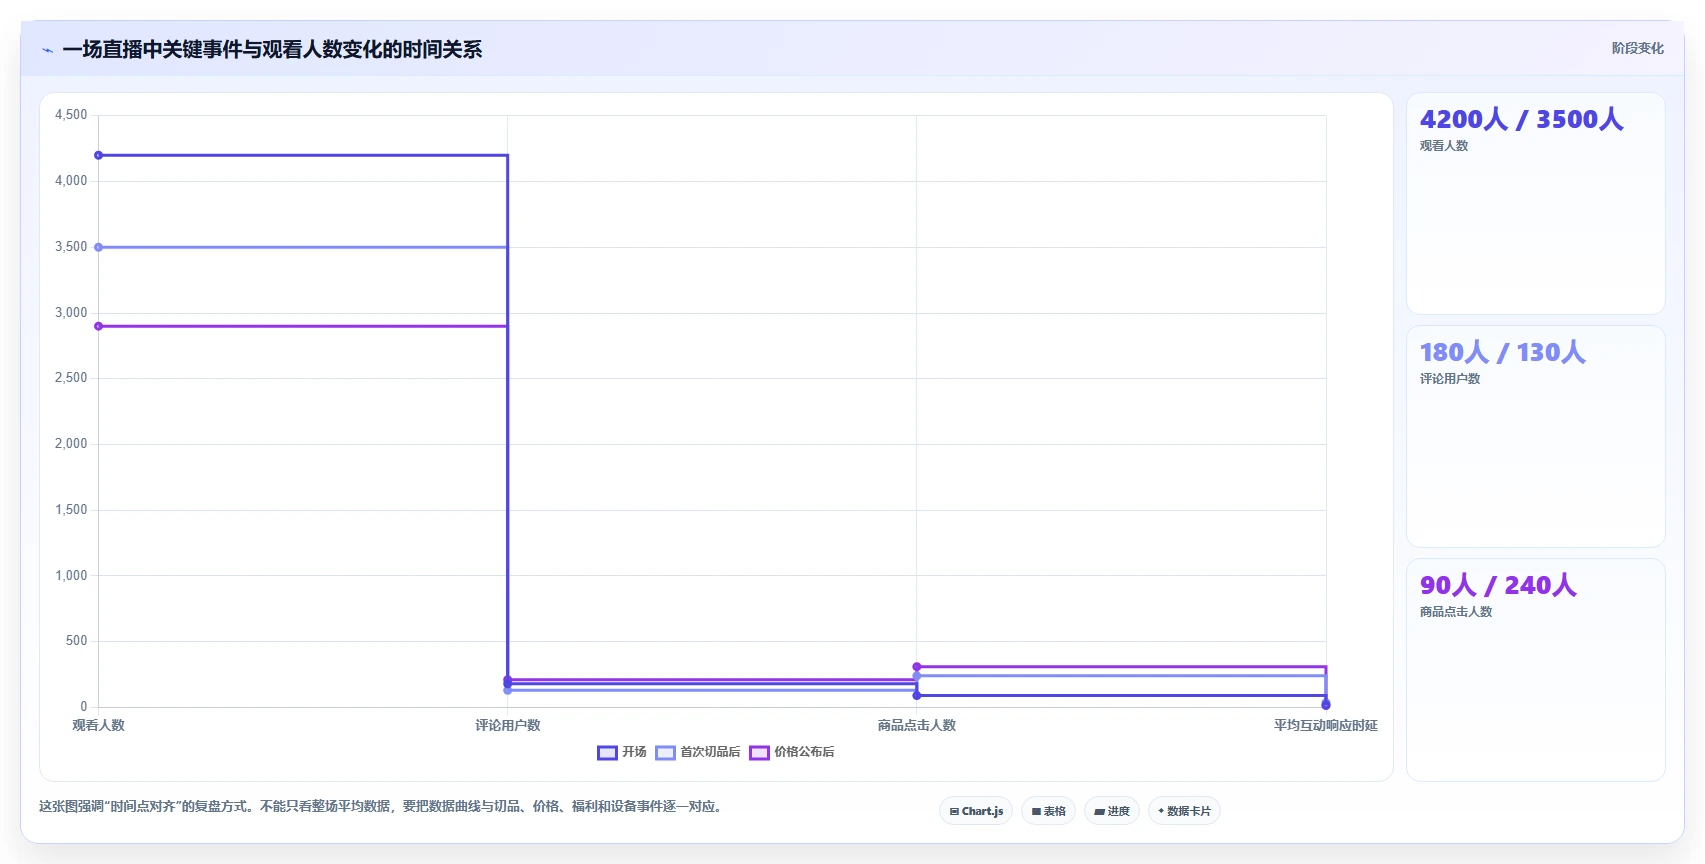Click the data point at 平均互动响应时延
Screen dimensions: 1705x864
coord(1326,705)
